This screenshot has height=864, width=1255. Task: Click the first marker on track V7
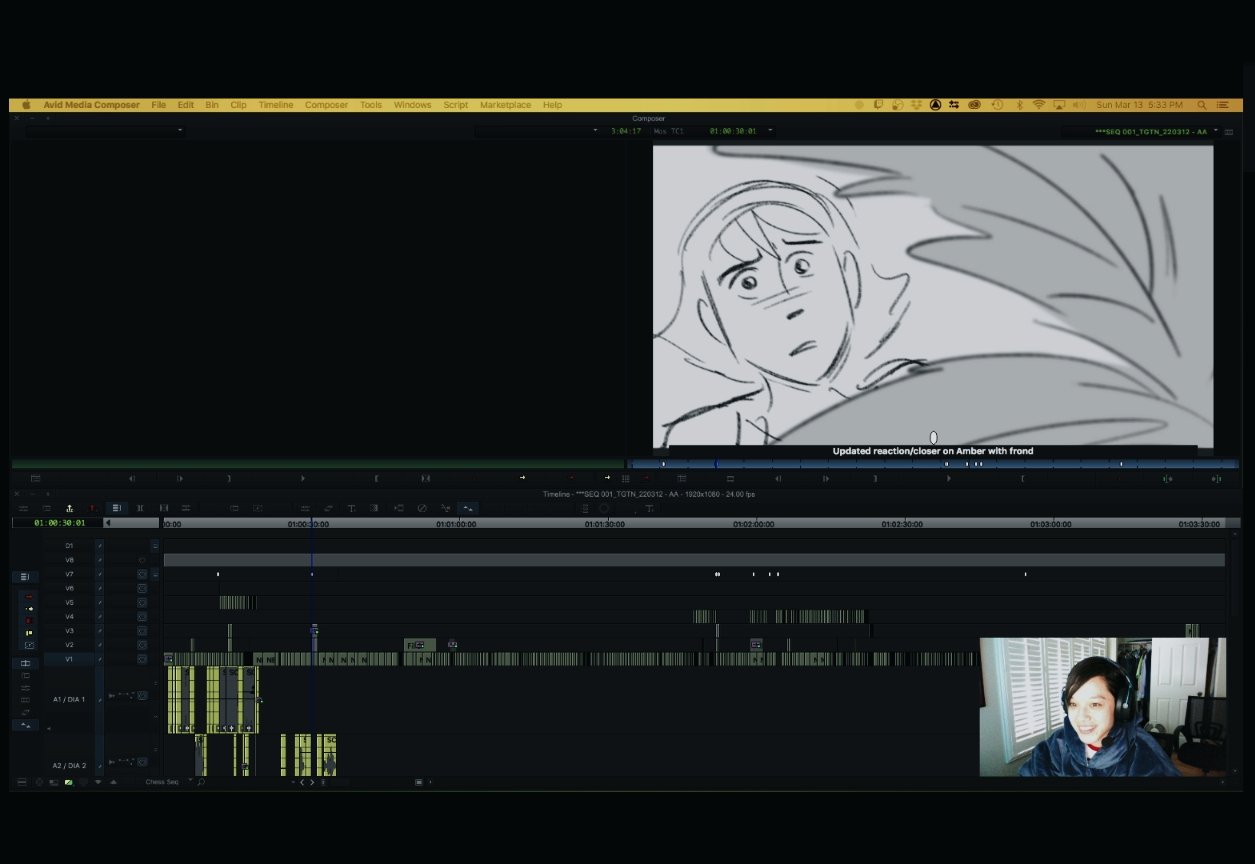coord(218,574)
